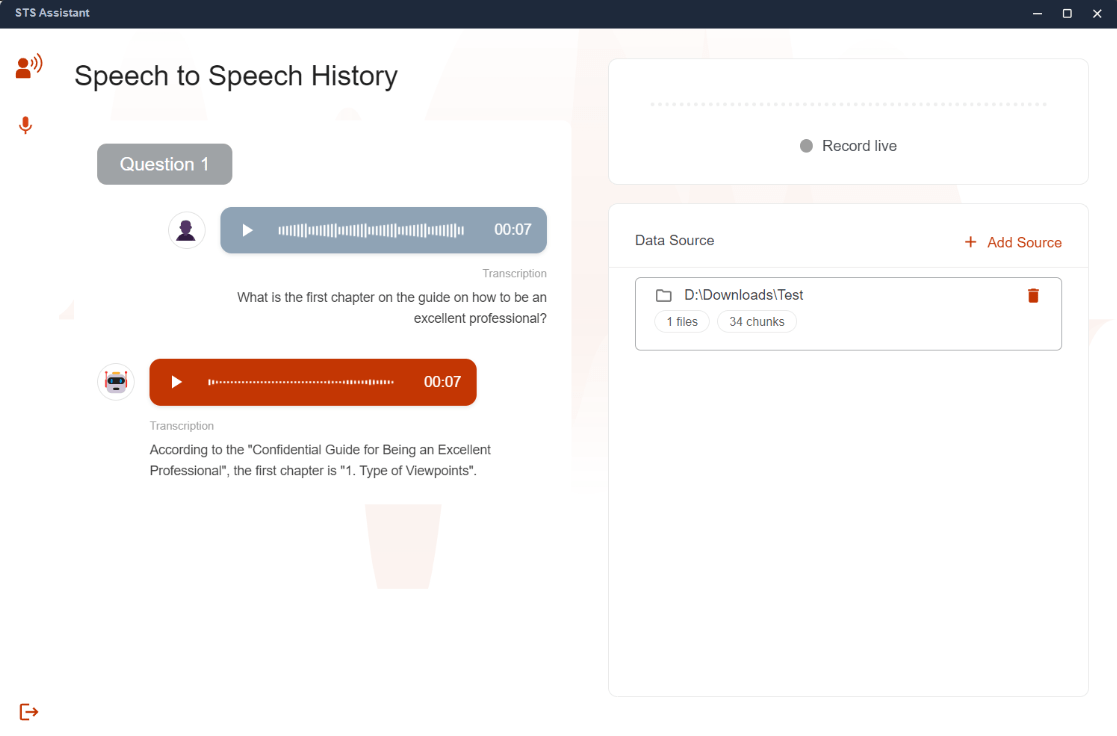Toggle Record live on
1117x736 pixels.
click(858, 145)
